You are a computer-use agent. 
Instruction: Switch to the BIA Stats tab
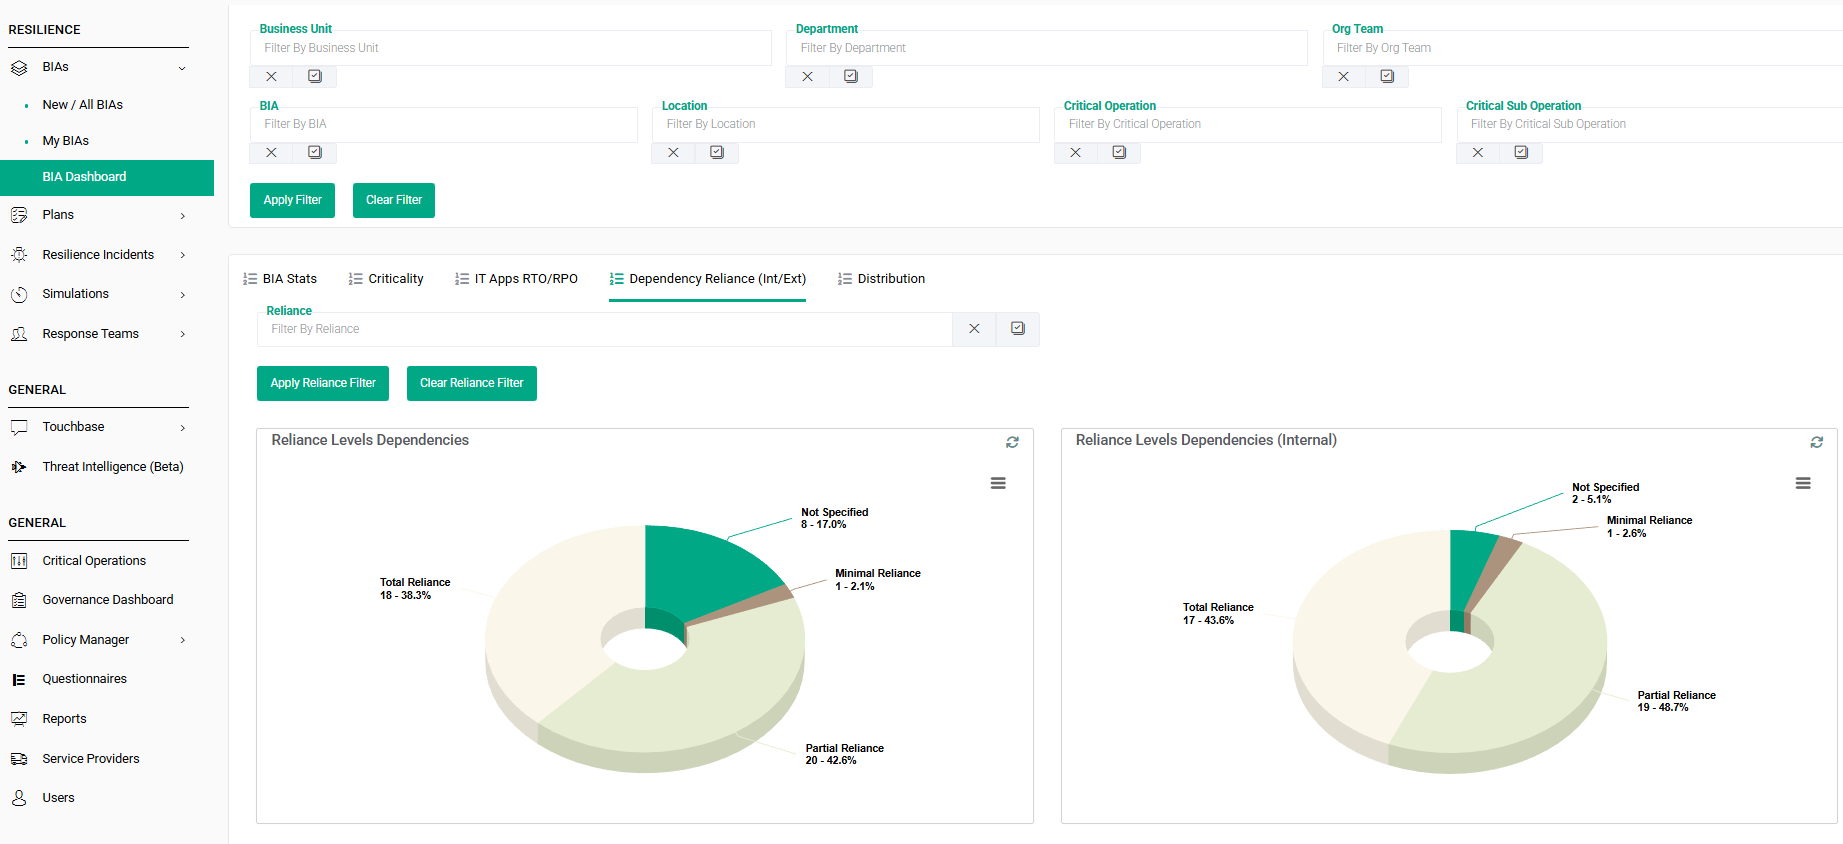click(280, 279)
